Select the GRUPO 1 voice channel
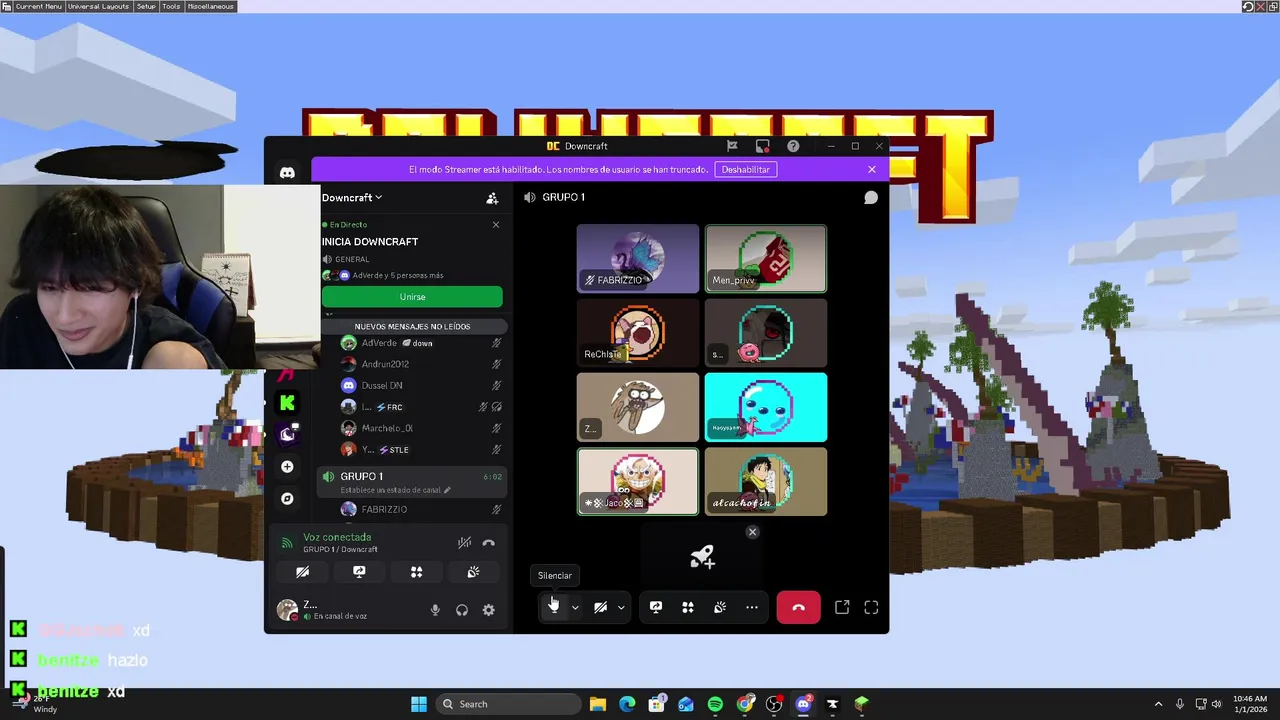This screenshot has width=1280, height=720. pyautogui.click(x=412, y=481)
